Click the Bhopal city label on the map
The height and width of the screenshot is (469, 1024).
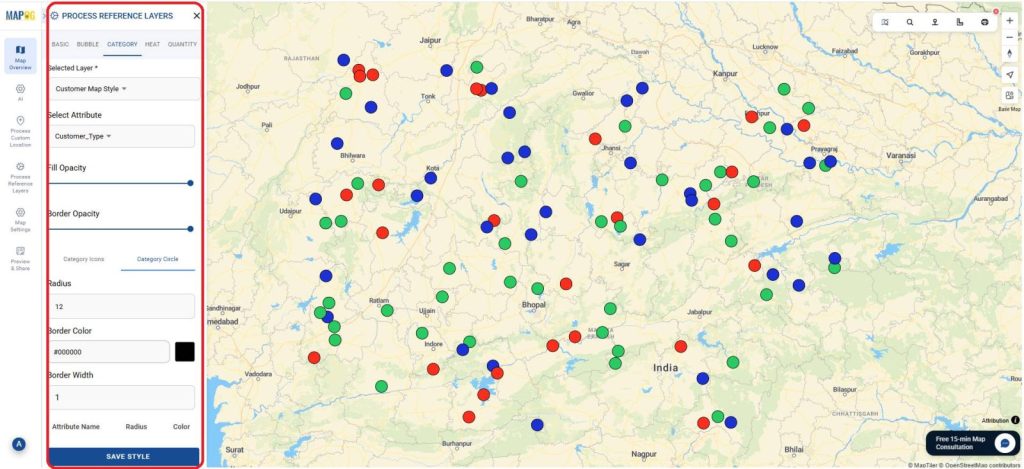[x=533, y=304]
